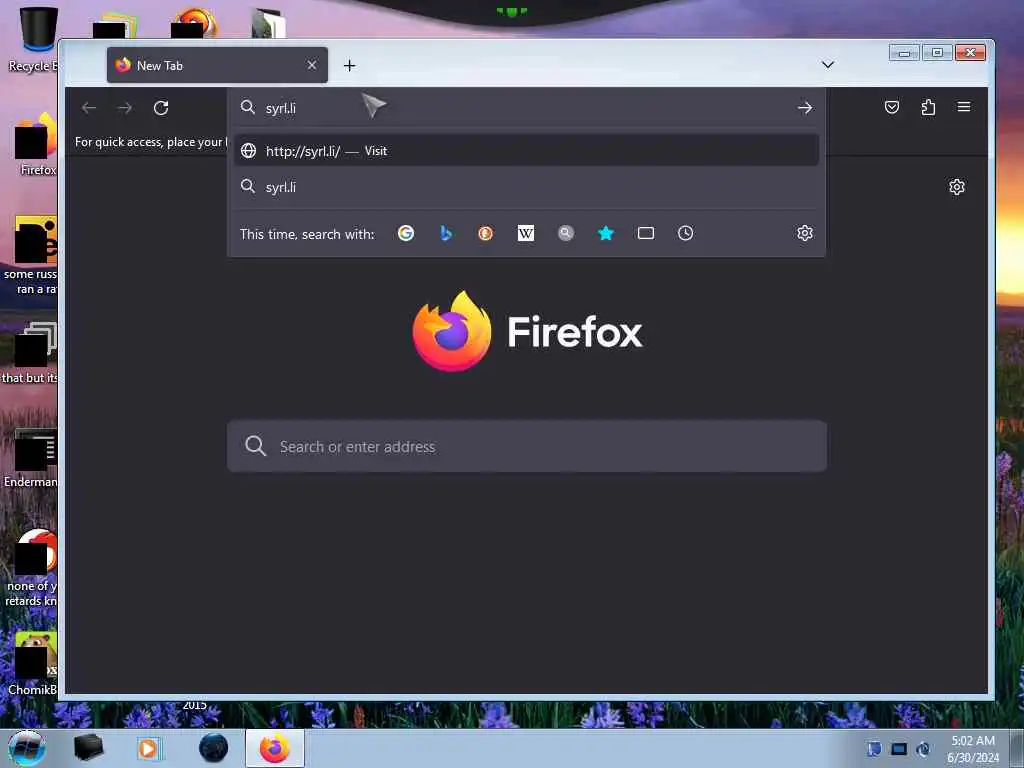Open the dark globe taskbar icon
The height and width of the screenshot is (768, 1024).
click(214, 748)
